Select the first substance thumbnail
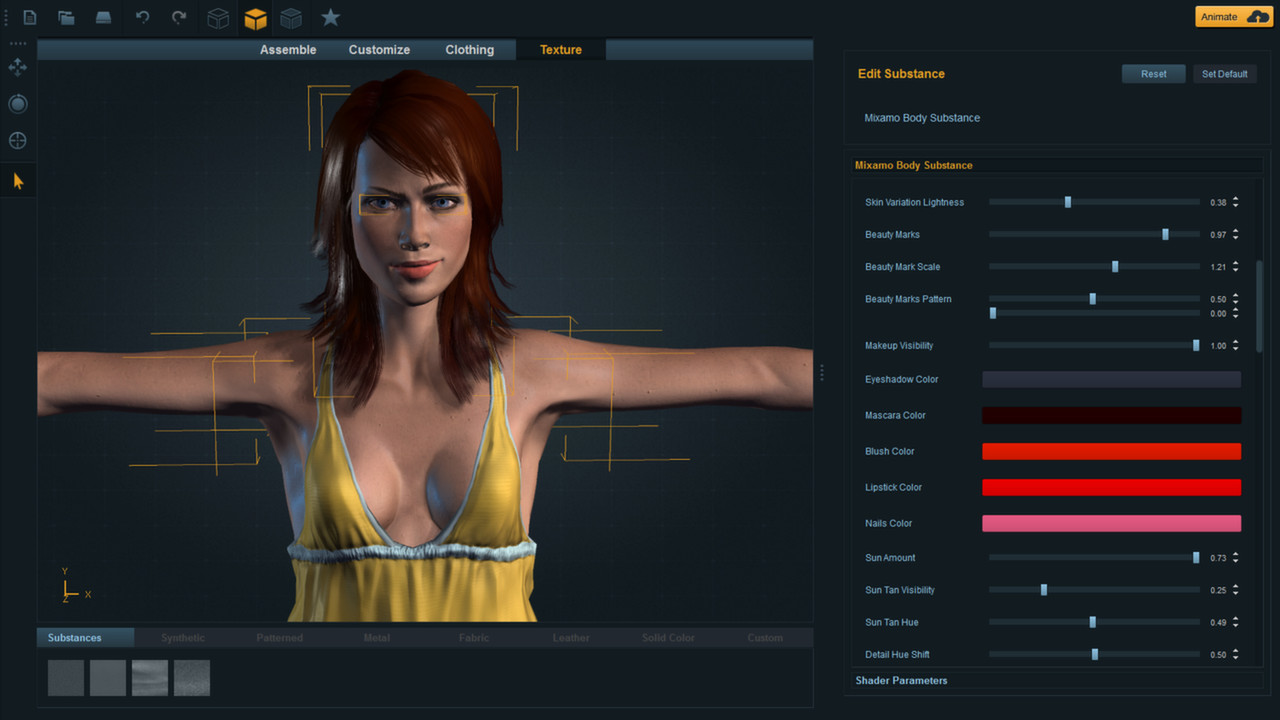1280x720 pixels. tap(65, 677)
